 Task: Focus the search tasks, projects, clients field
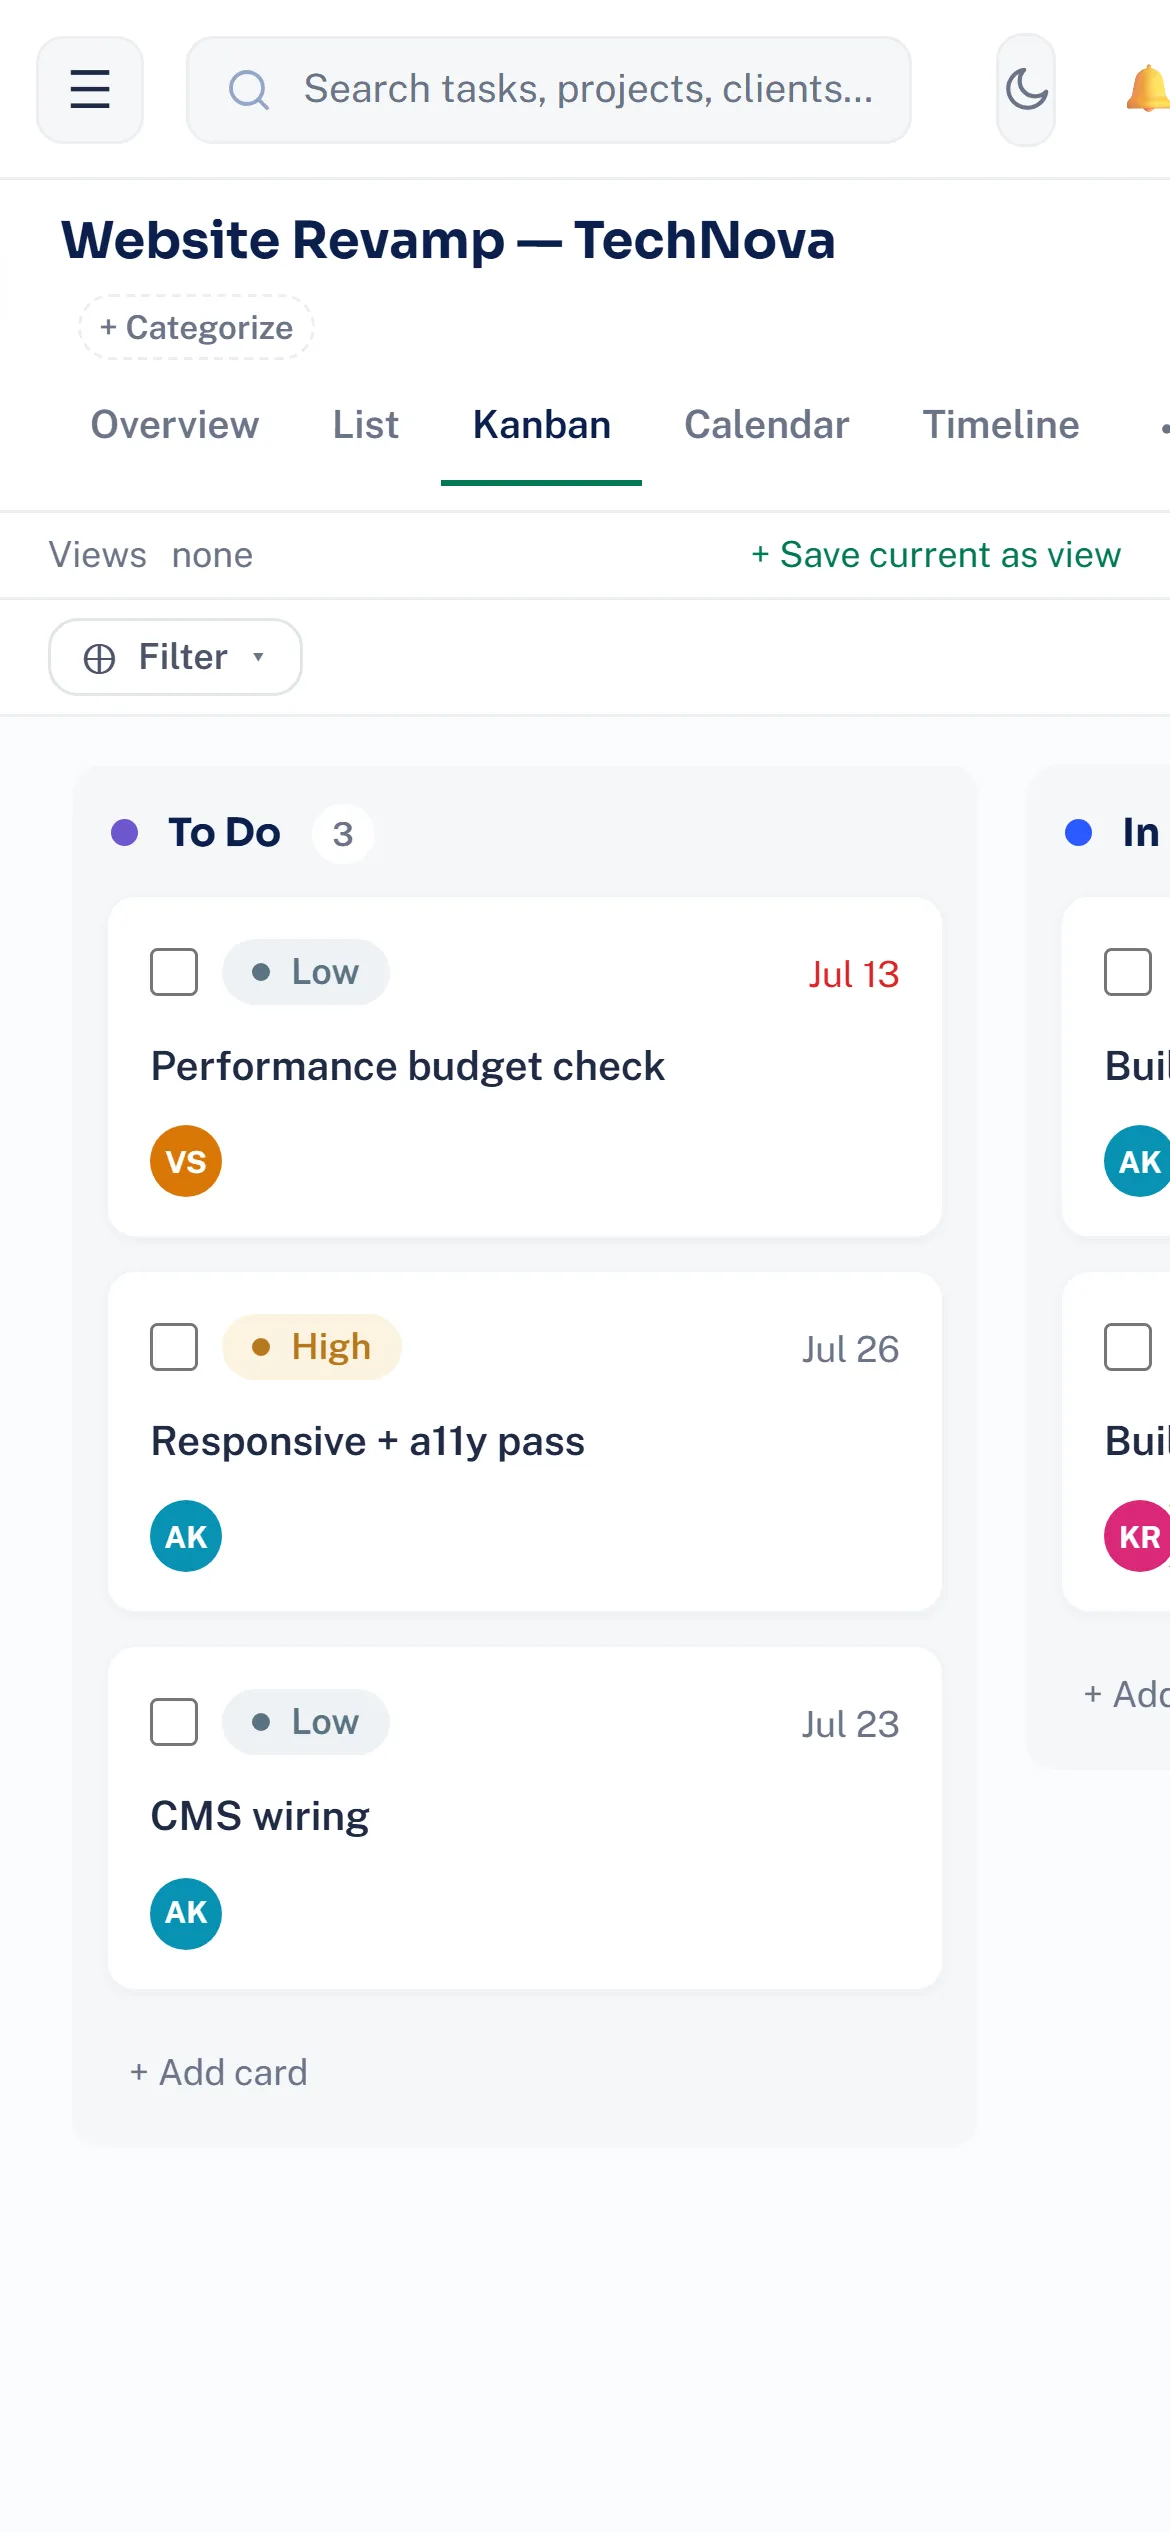pos(549,90)
